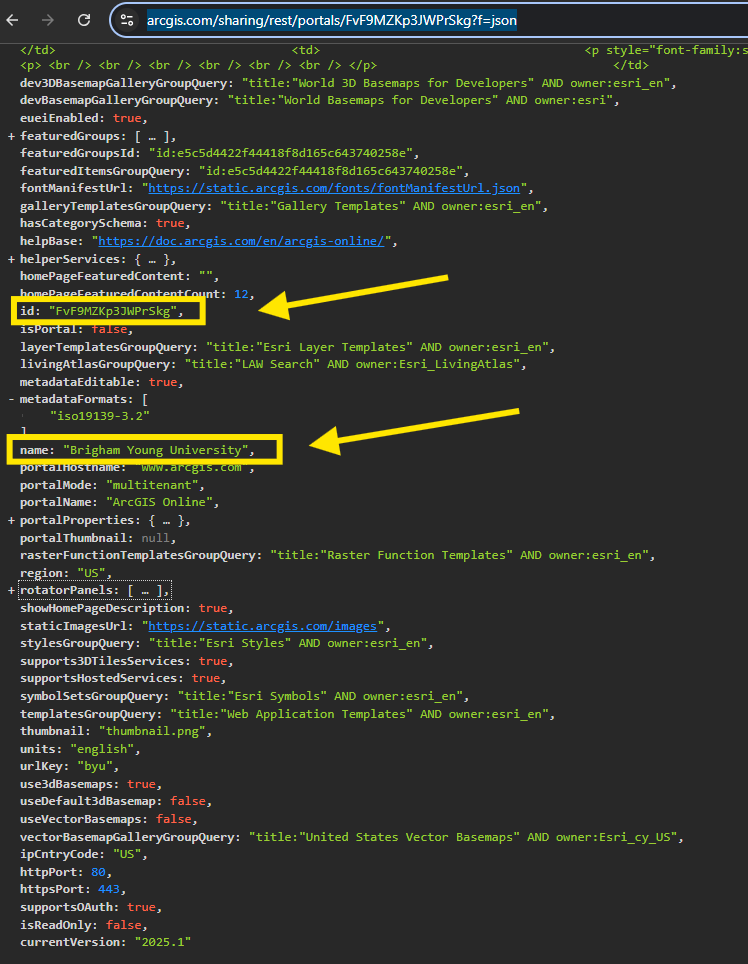The height and width of the screenshot is (964, 748).
Task: Click the portalThumbnail null value
Action: click(x=156, y=538)
